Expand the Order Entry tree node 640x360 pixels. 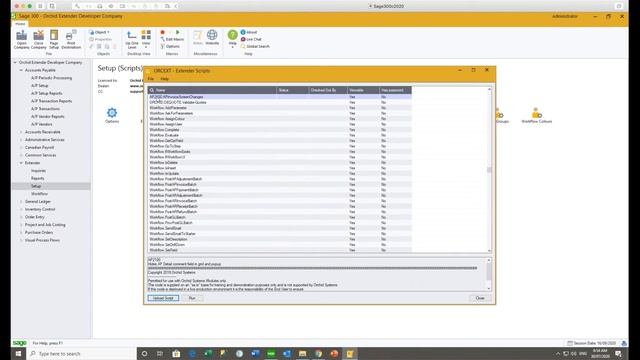21,217
